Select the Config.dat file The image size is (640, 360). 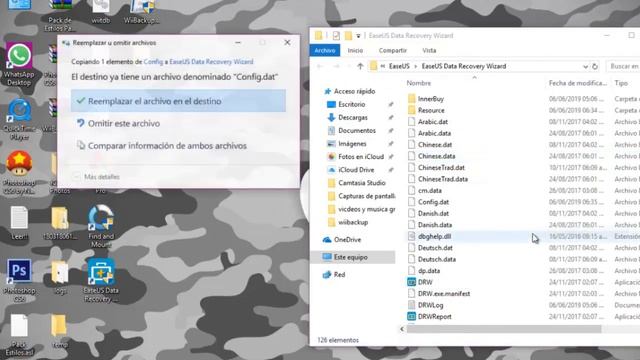point(433,202)
